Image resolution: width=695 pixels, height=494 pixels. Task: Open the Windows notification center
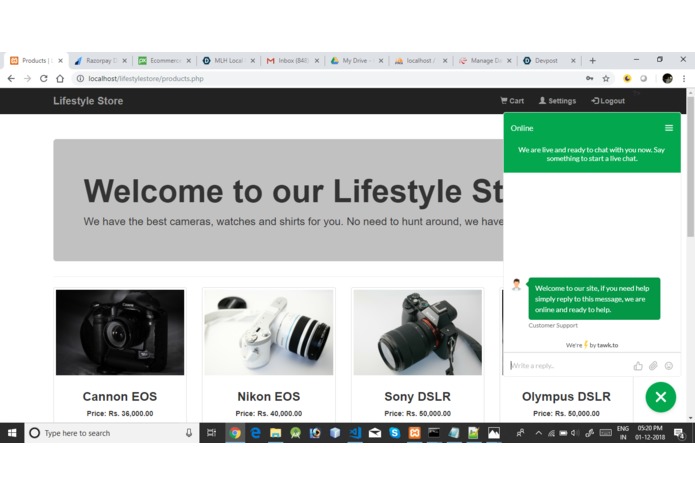pos(679,433)
